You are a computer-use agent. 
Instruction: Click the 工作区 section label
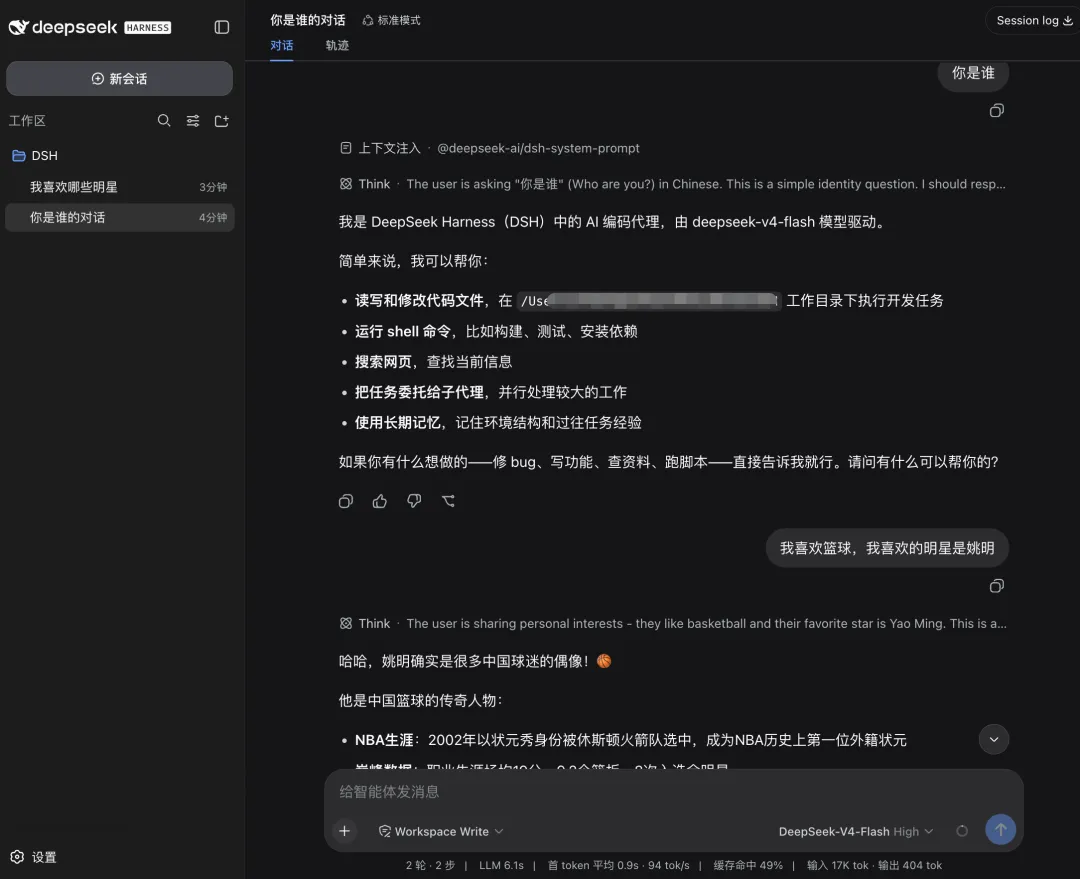27,121
